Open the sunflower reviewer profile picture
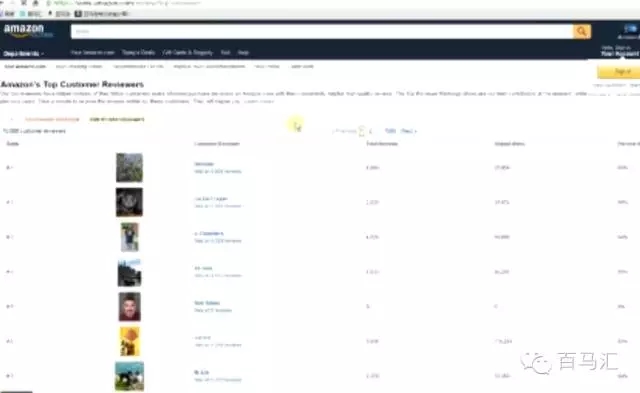 point(130,341)
